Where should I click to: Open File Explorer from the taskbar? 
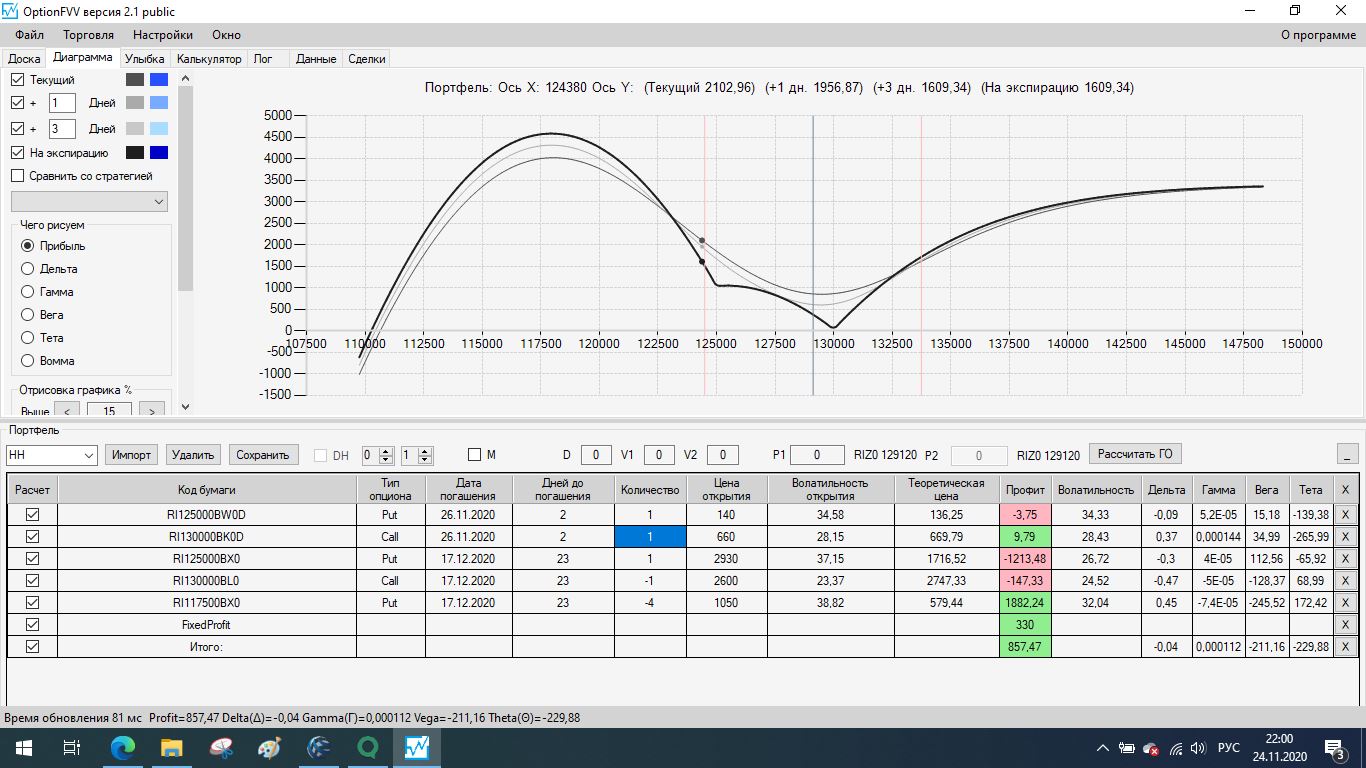point(171,747)
